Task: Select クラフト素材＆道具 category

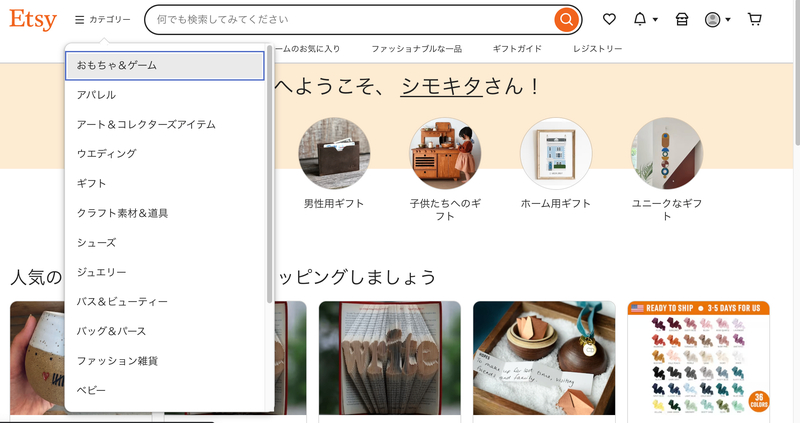Action: tap(165, 213)
